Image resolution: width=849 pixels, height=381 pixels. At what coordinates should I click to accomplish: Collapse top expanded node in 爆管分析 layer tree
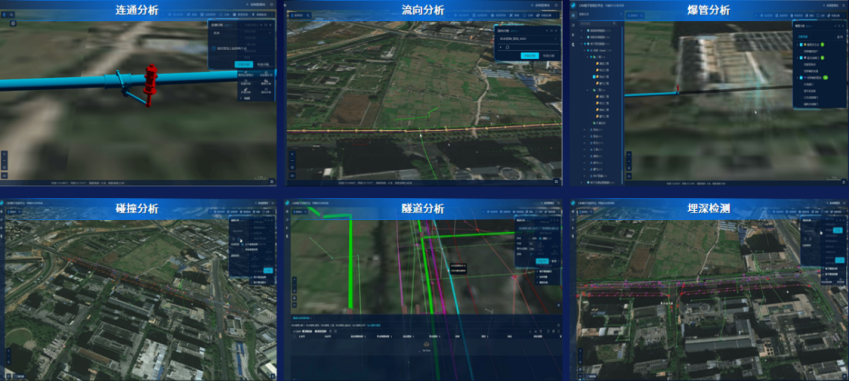coord(582,31)
